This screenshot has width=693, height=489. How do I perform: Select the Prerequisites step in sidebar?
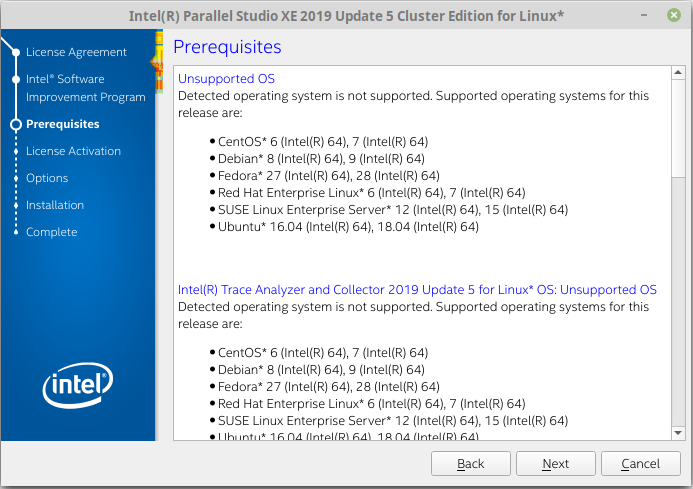tap(62, 125)
